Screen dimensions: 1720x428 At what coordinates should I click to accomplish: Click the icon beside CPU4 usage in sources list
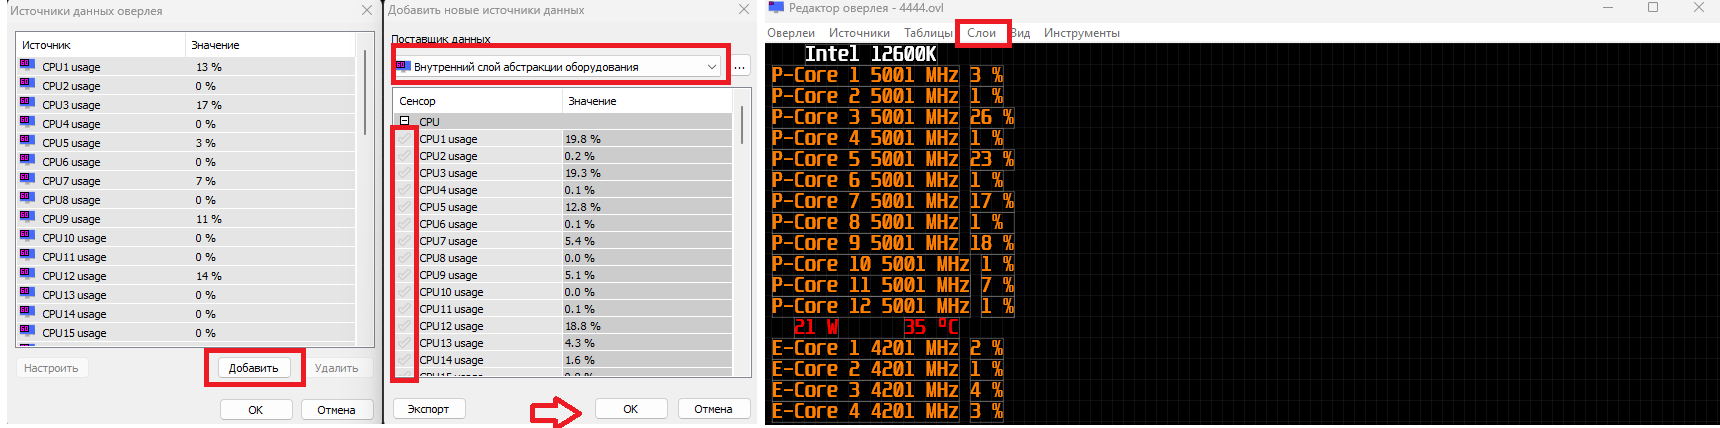(27, 122)
